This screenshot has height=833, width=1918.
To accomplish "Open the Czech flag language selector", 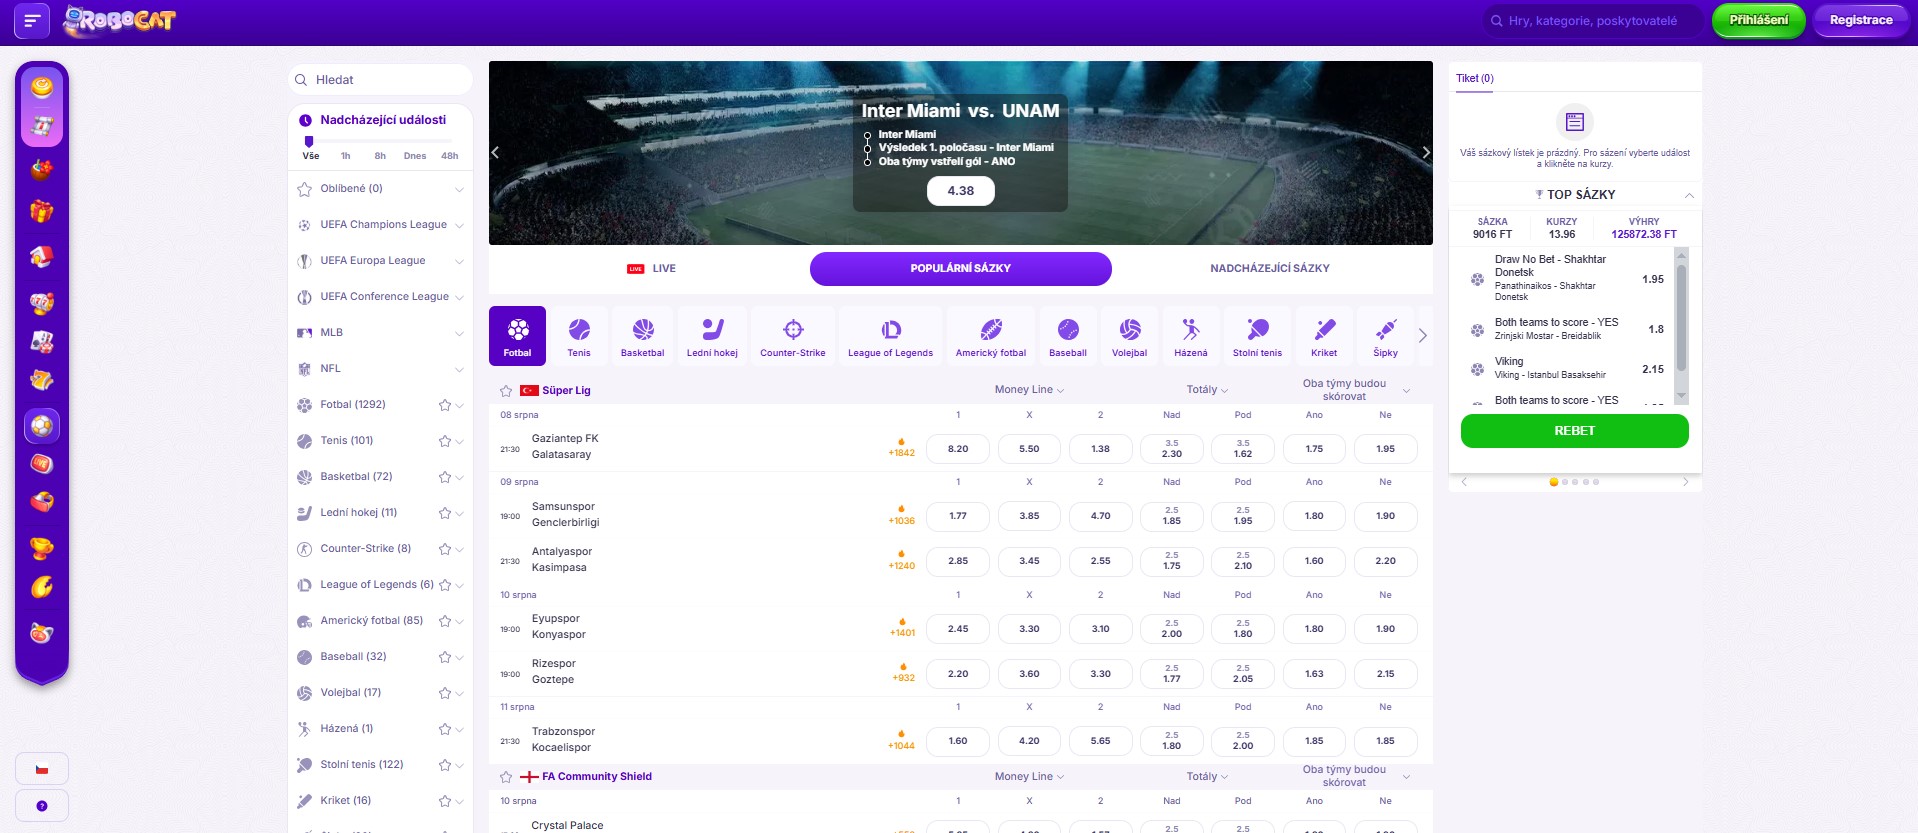I will (42, 769).
